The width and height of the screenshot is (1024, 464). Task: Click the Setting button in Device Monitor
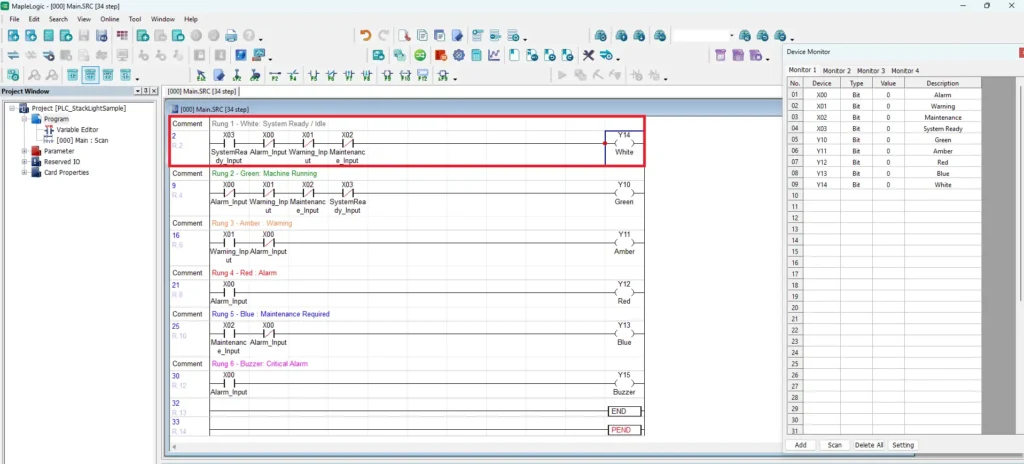click(903, 445)
